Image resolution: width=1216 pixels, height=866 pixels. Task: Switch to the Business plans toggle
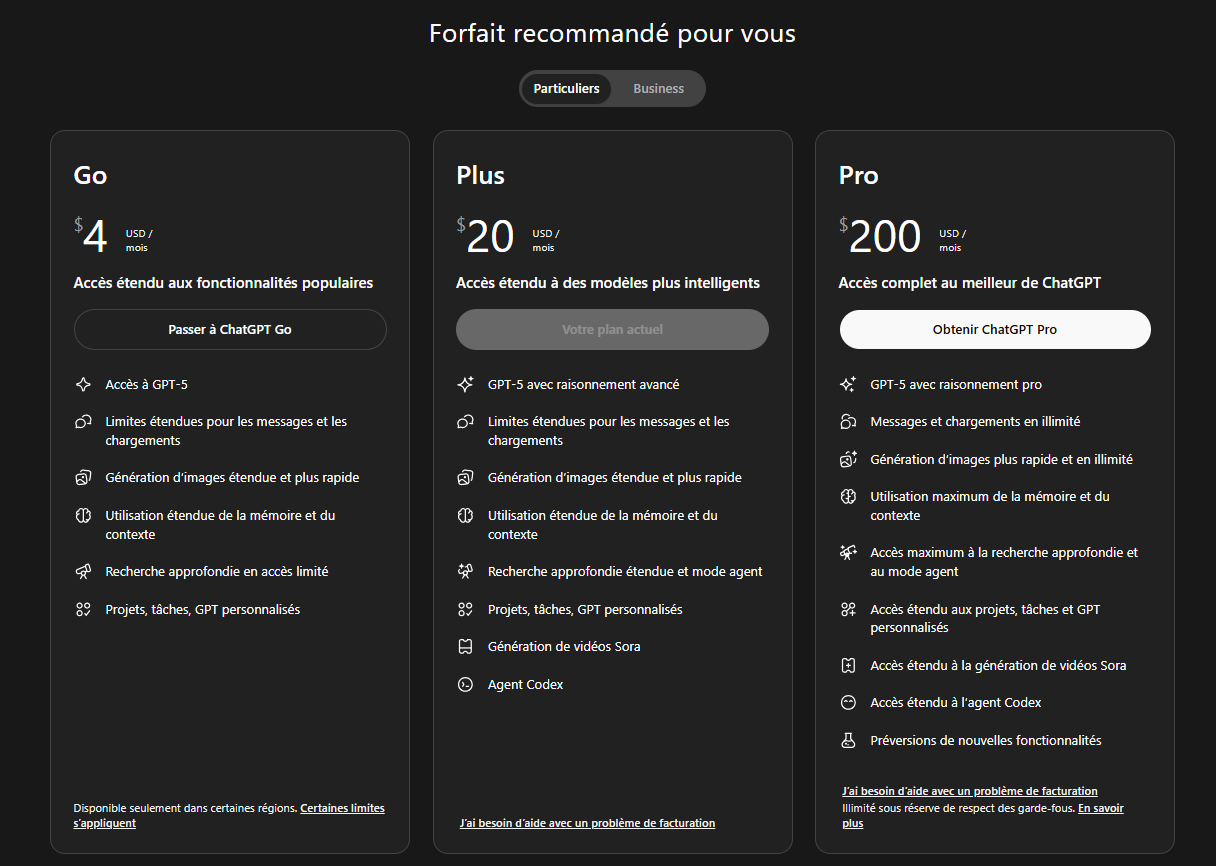pyautogui.click(x=658, y=89)
